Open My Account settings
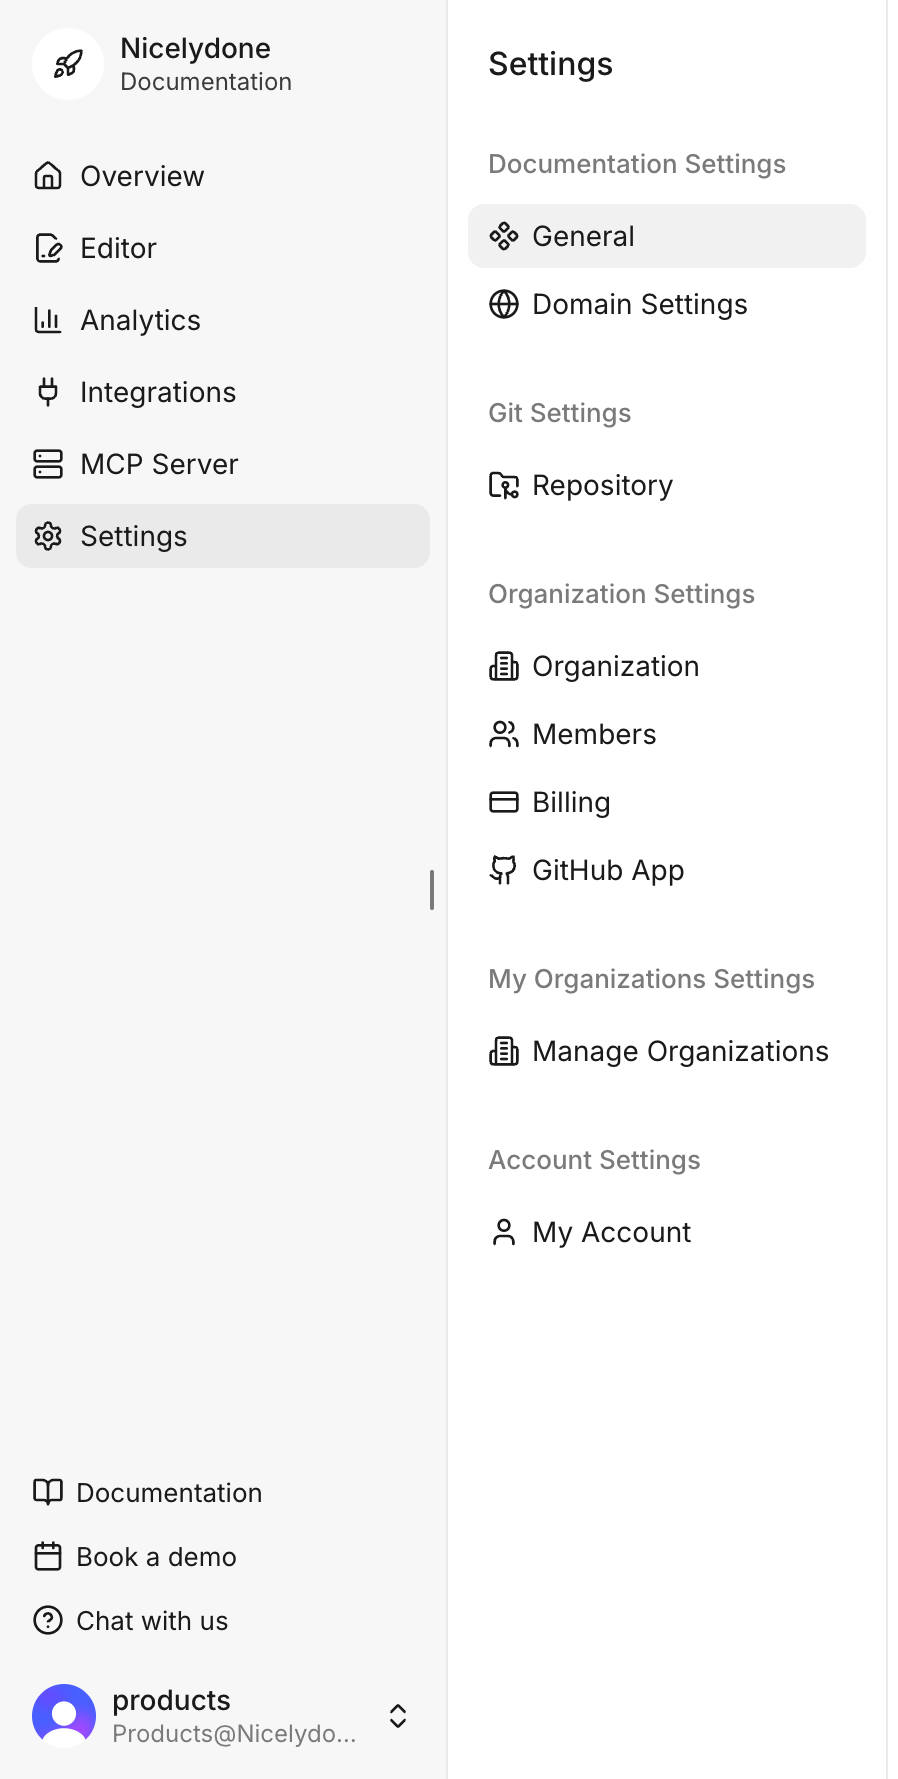Screen dimensions: 898x1779 (x=611, y=1232)
